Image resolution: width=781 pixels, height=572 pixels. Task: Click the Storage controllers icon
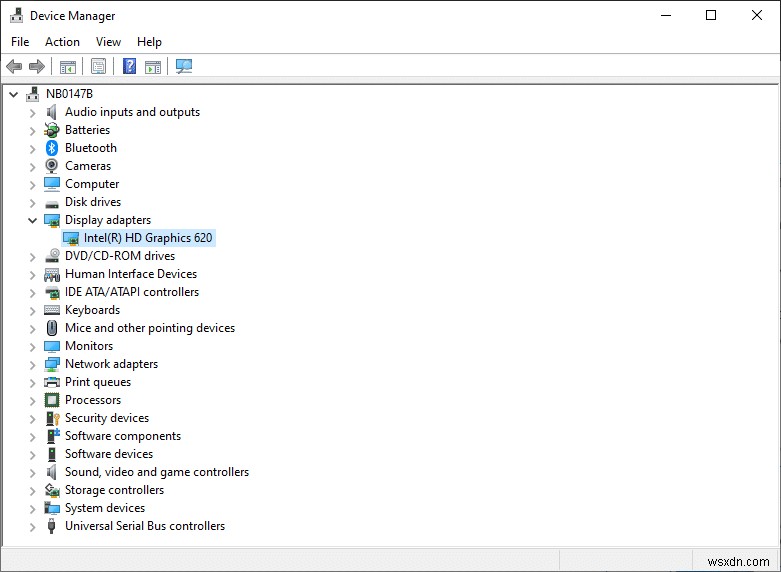[52, 490]
